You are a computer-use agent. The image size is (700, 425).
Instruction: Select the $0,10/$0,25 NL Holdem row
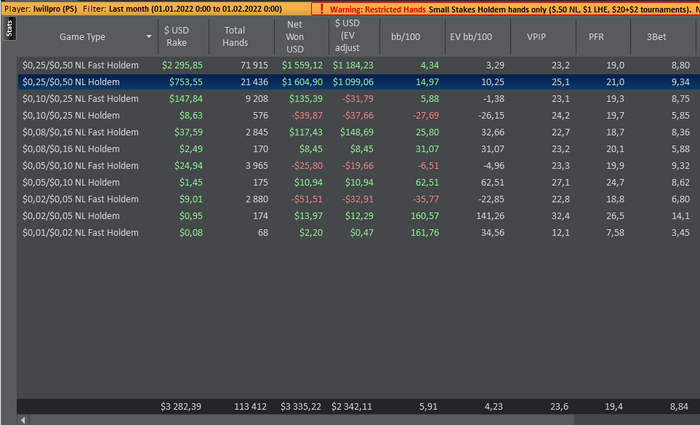tap(357, 116)
